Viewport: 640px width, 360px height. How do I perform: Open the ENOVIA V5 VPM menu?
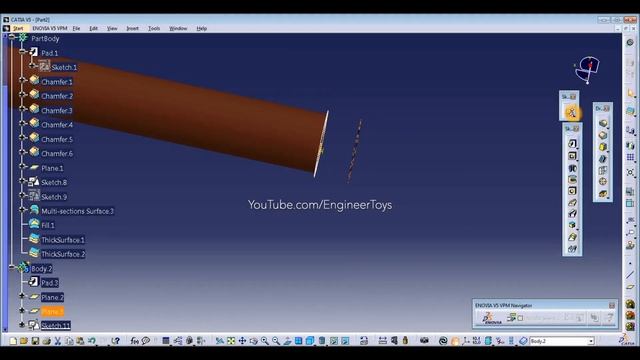click(50, 29)
